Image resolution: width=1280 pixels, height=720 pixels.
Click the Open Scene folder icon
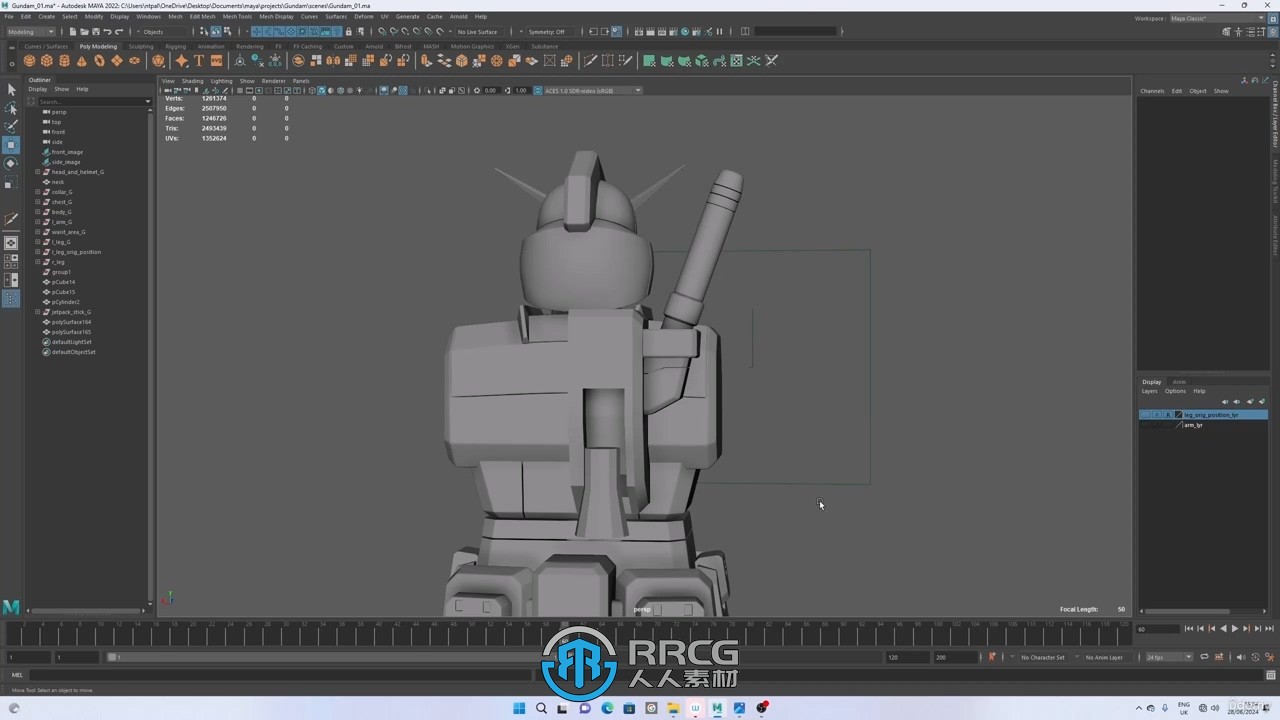click(x=84, y=32)
